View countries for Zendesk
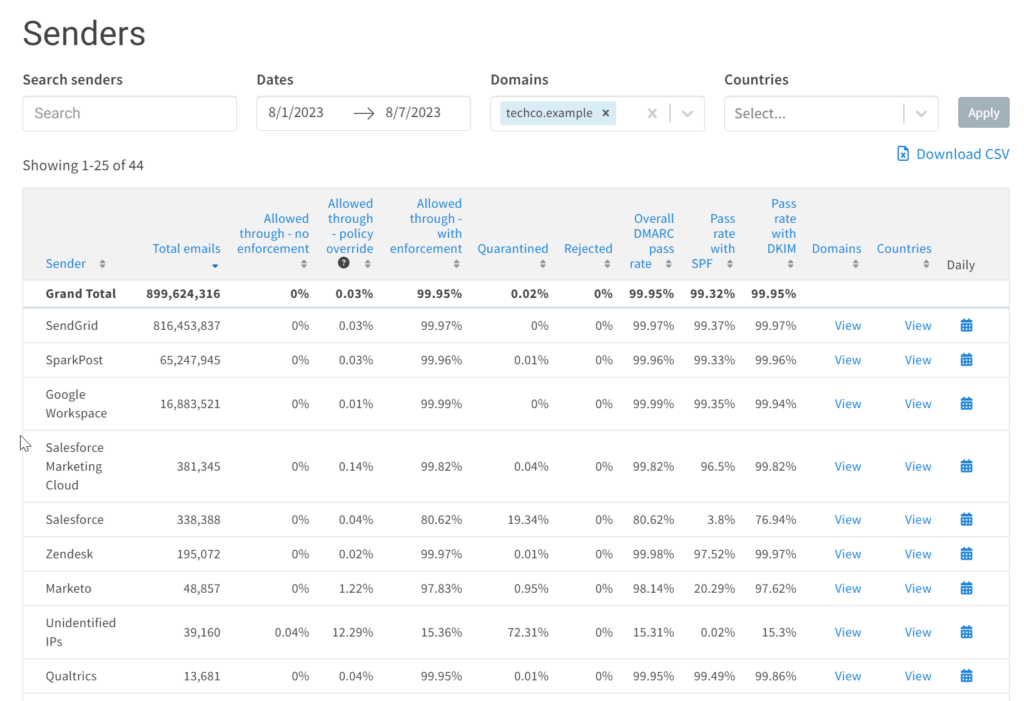Viewport: 1024px width, 701px height. tap(918, 554)
